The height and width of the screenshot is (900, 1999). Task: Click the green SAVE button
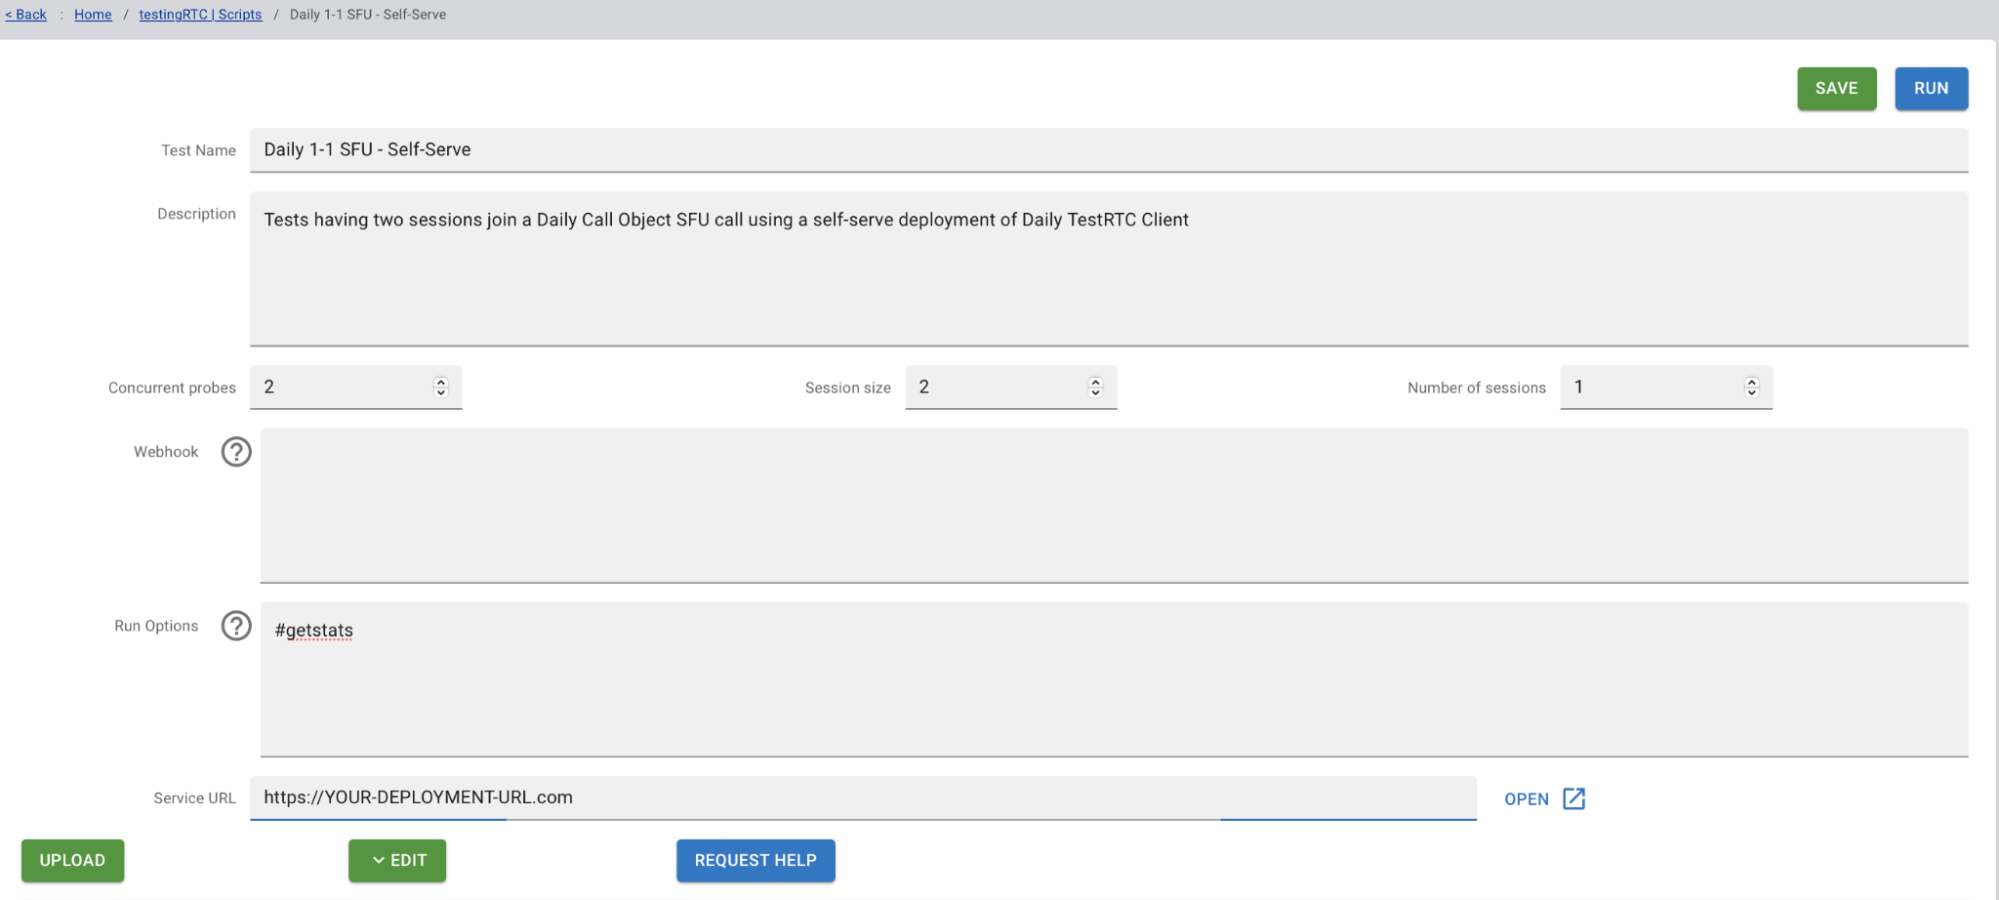pyautogui.click(x=1836, y=88)
